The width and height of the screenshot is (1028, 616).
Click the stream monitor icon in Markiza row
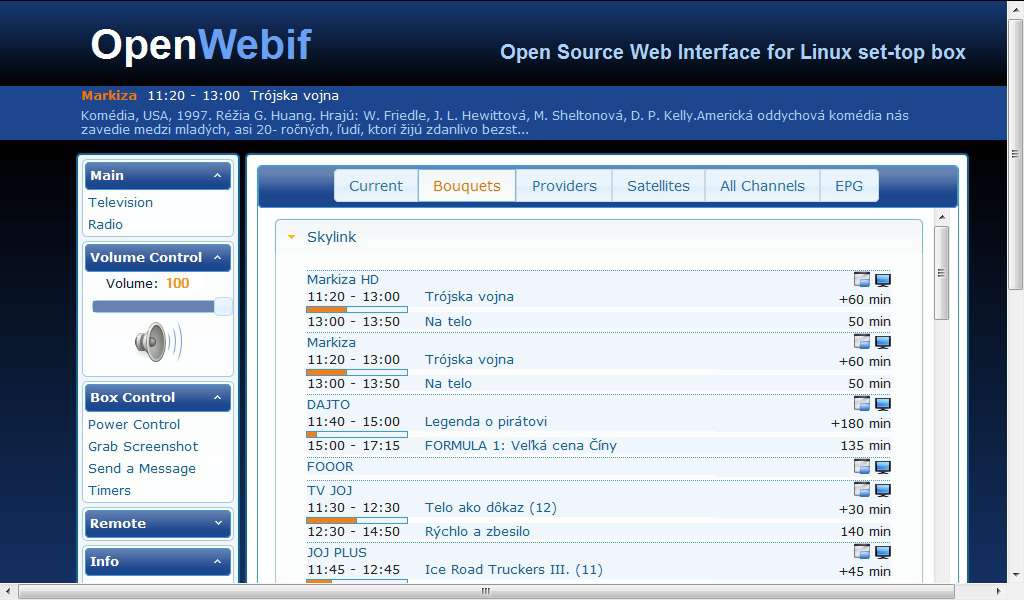click(882, 341)
